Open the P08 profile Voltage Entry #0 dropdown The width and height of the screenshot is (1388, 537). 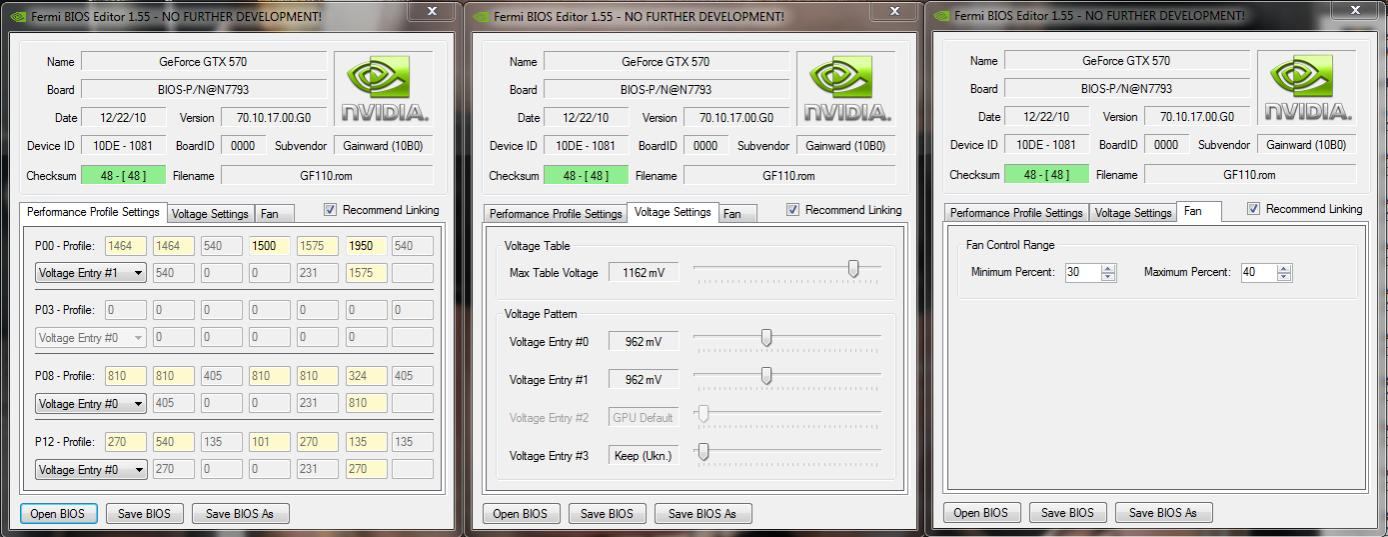[x=91, y=404]
